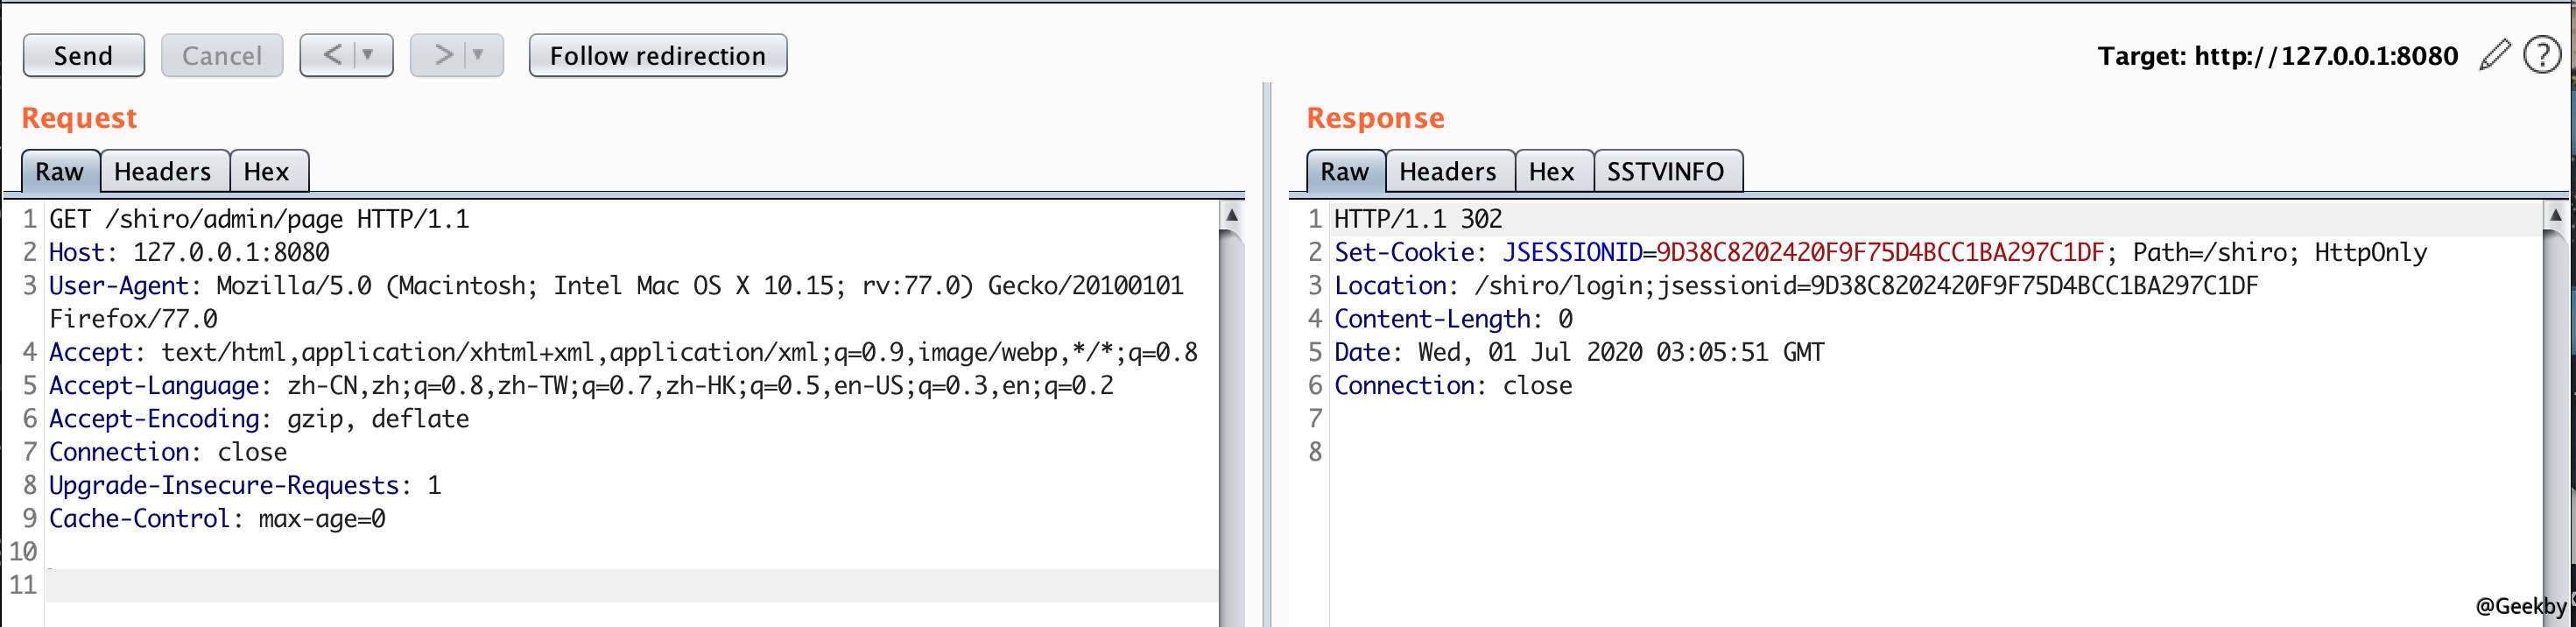This screenshot has width=2576, height=627.
Task: Open the forward history dropdown arrow
Action: tap(479, 55)
